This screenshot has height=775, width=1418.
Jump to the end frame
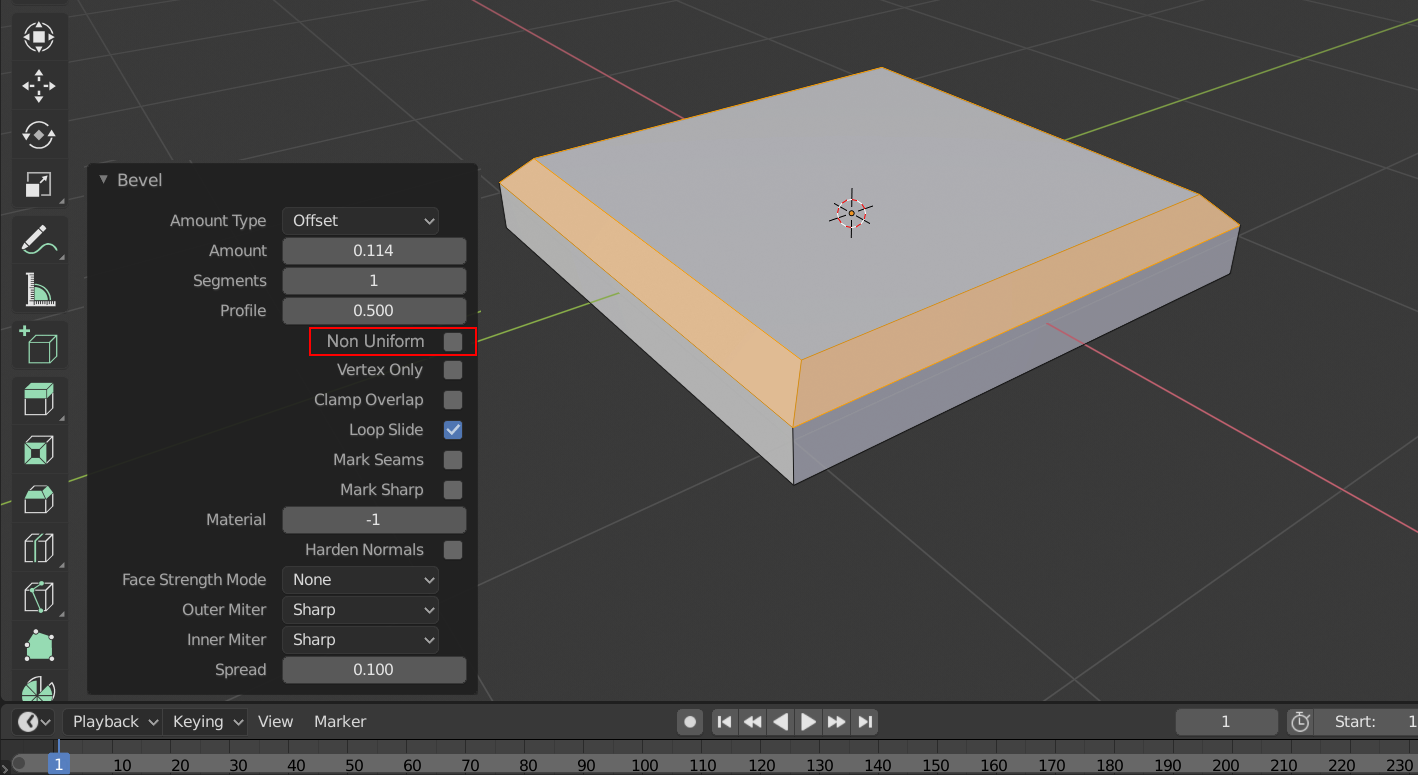pos(866,721)
